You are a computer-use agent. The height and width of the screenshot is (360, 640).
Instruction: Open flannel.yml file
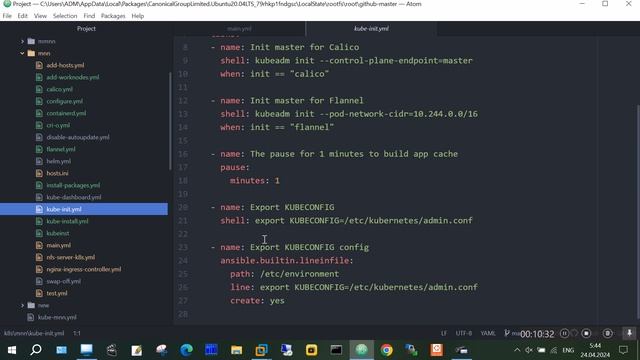pyautogui.click(x=61, y=149)
